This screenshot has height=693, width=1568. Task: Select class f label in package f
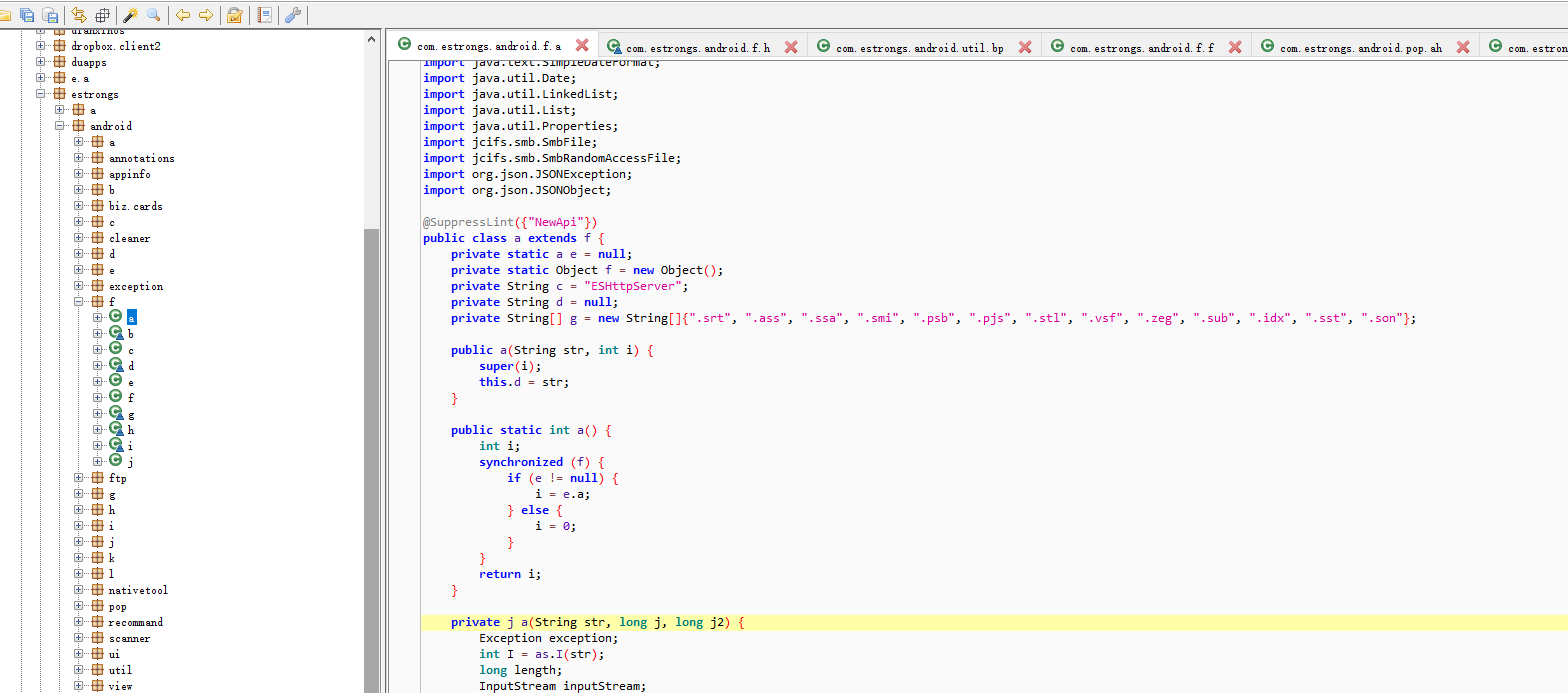(x=130, y=397)
